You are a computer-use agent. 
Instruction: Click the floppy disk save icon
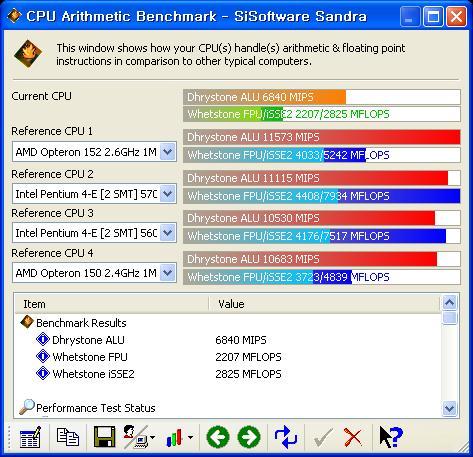pyautogui.click(x=104, y=437)
